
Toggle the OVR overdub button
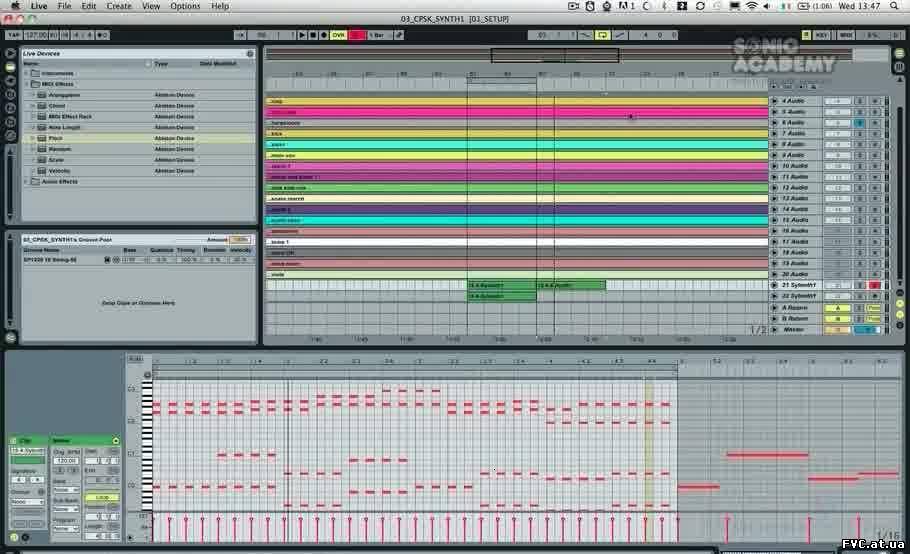point(338,35)
